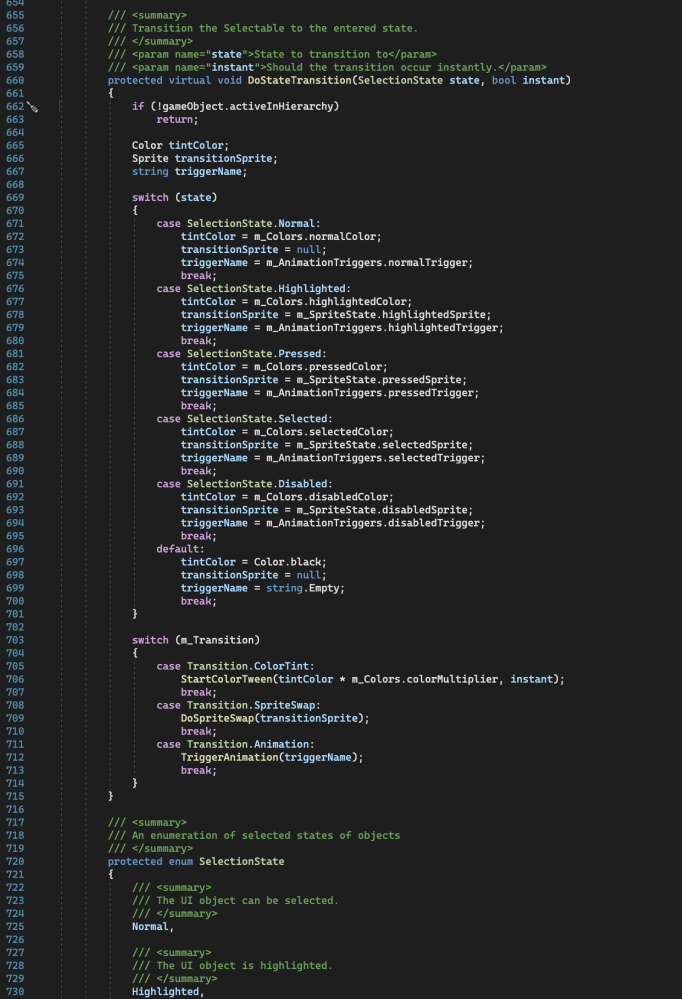Viewport: 682px width, 999px height.
Task: Click comment "The UI object can be selected."
Action: tap(247, 901)
